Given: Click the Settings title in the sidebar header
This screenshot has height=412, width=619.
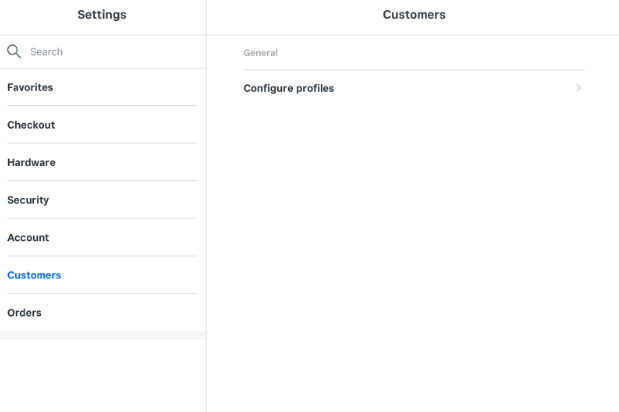Looking at the screenshot, I should tap(102, 15).
